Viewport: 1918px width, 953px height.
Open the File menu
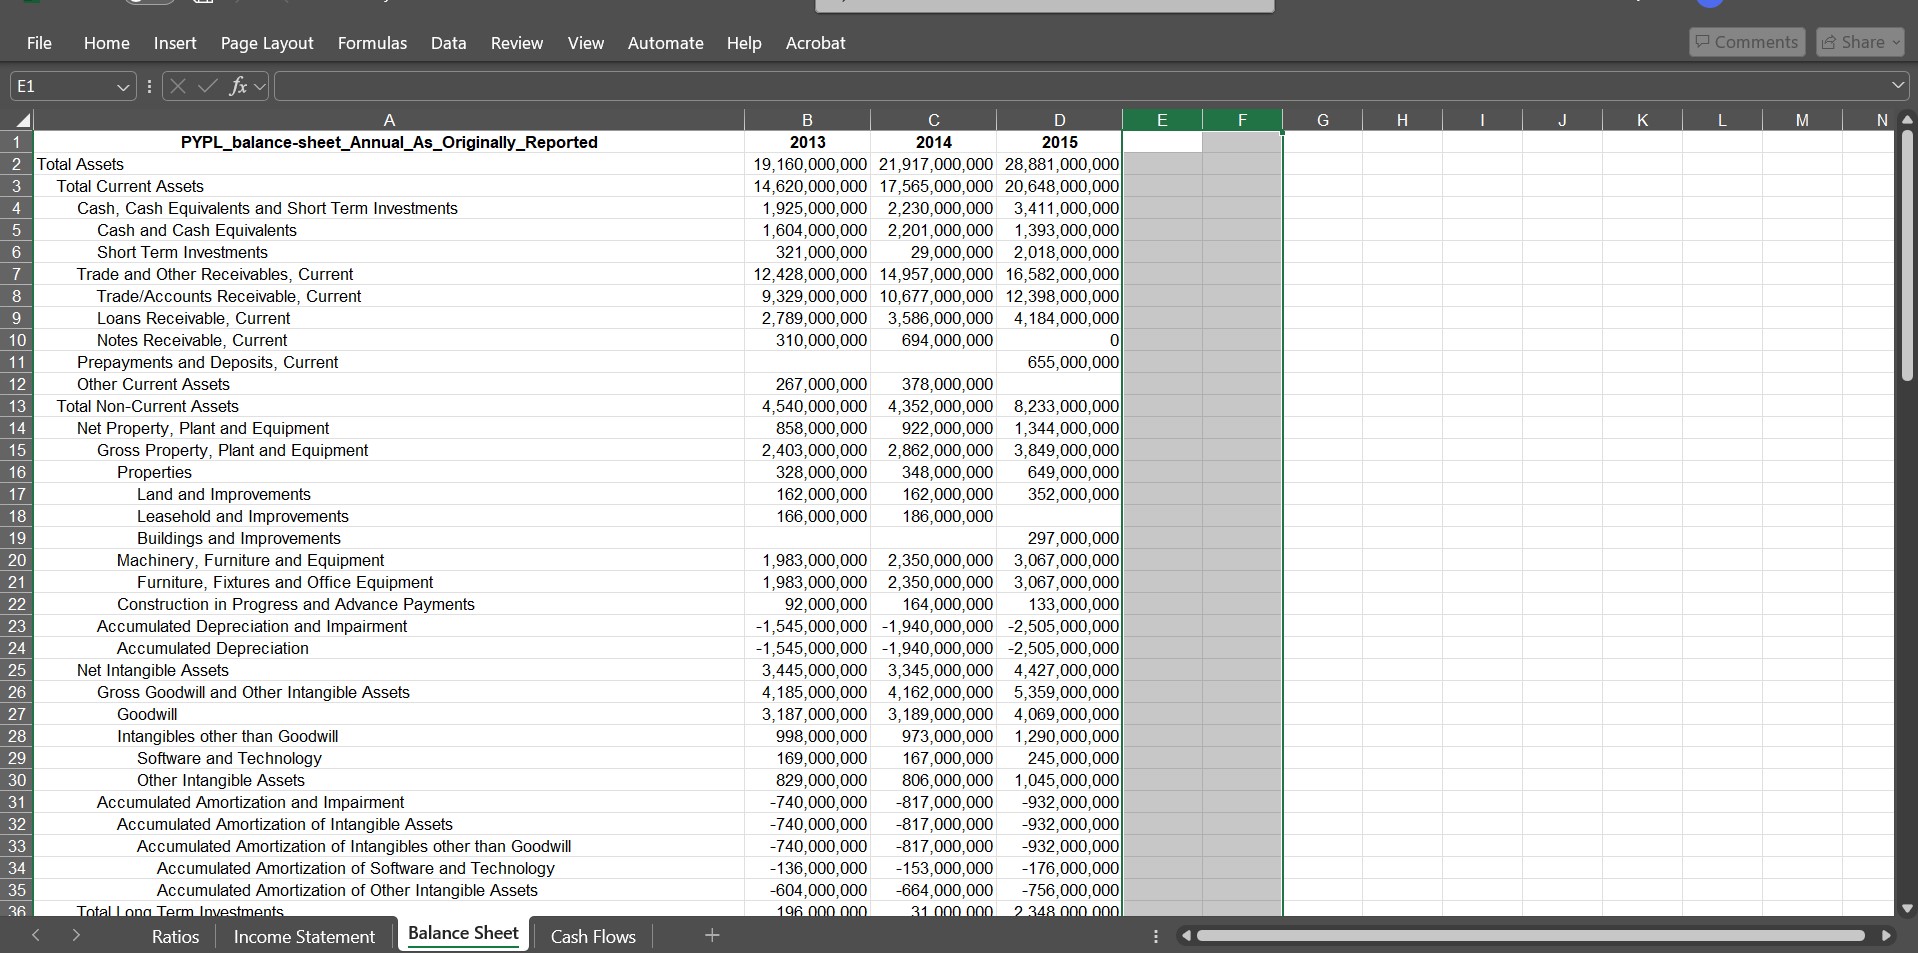(x=39, y=43)
